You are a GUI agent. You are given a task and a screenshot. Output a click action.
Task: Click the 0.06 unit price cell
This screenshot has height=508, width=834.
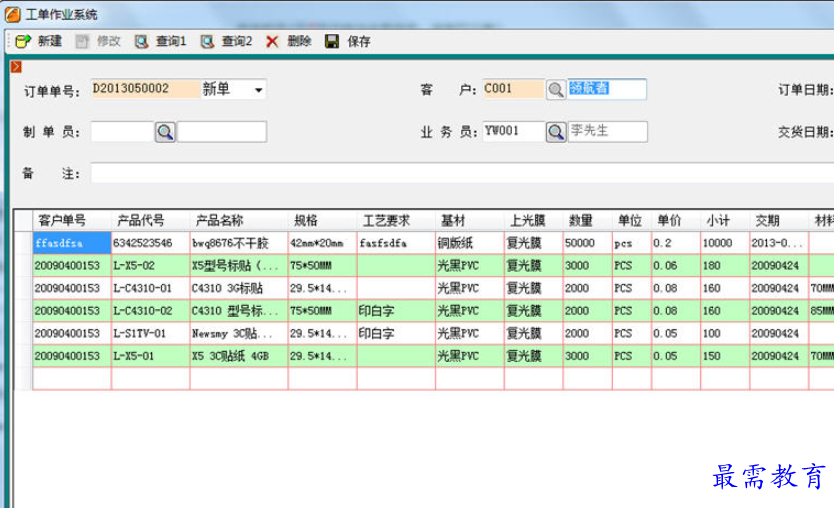675,265
